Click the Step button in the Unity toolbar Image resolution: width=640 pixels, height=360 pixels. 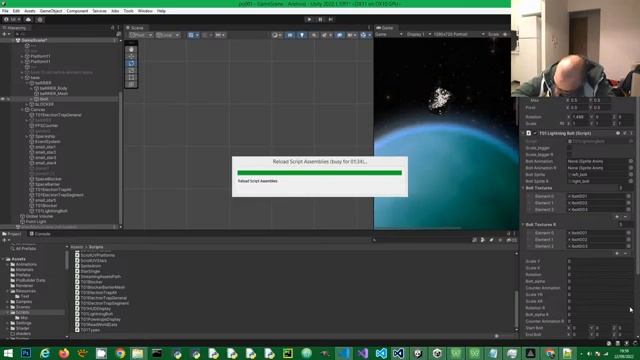pyautogui.click(x=331, y=19)
